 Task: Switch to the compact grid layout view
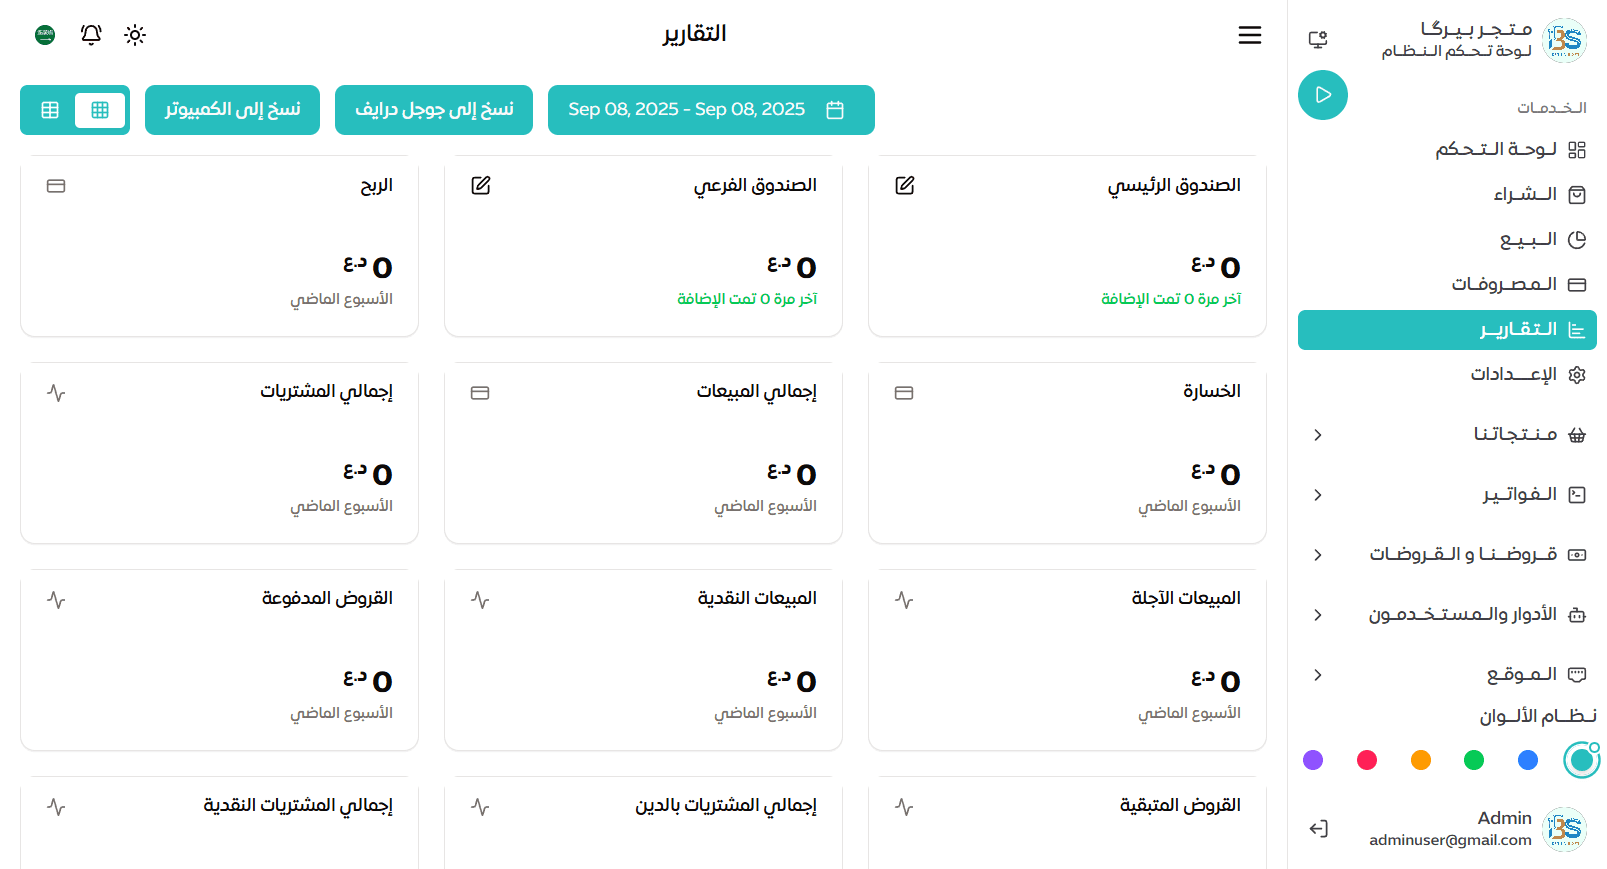(x=49, y=110)
